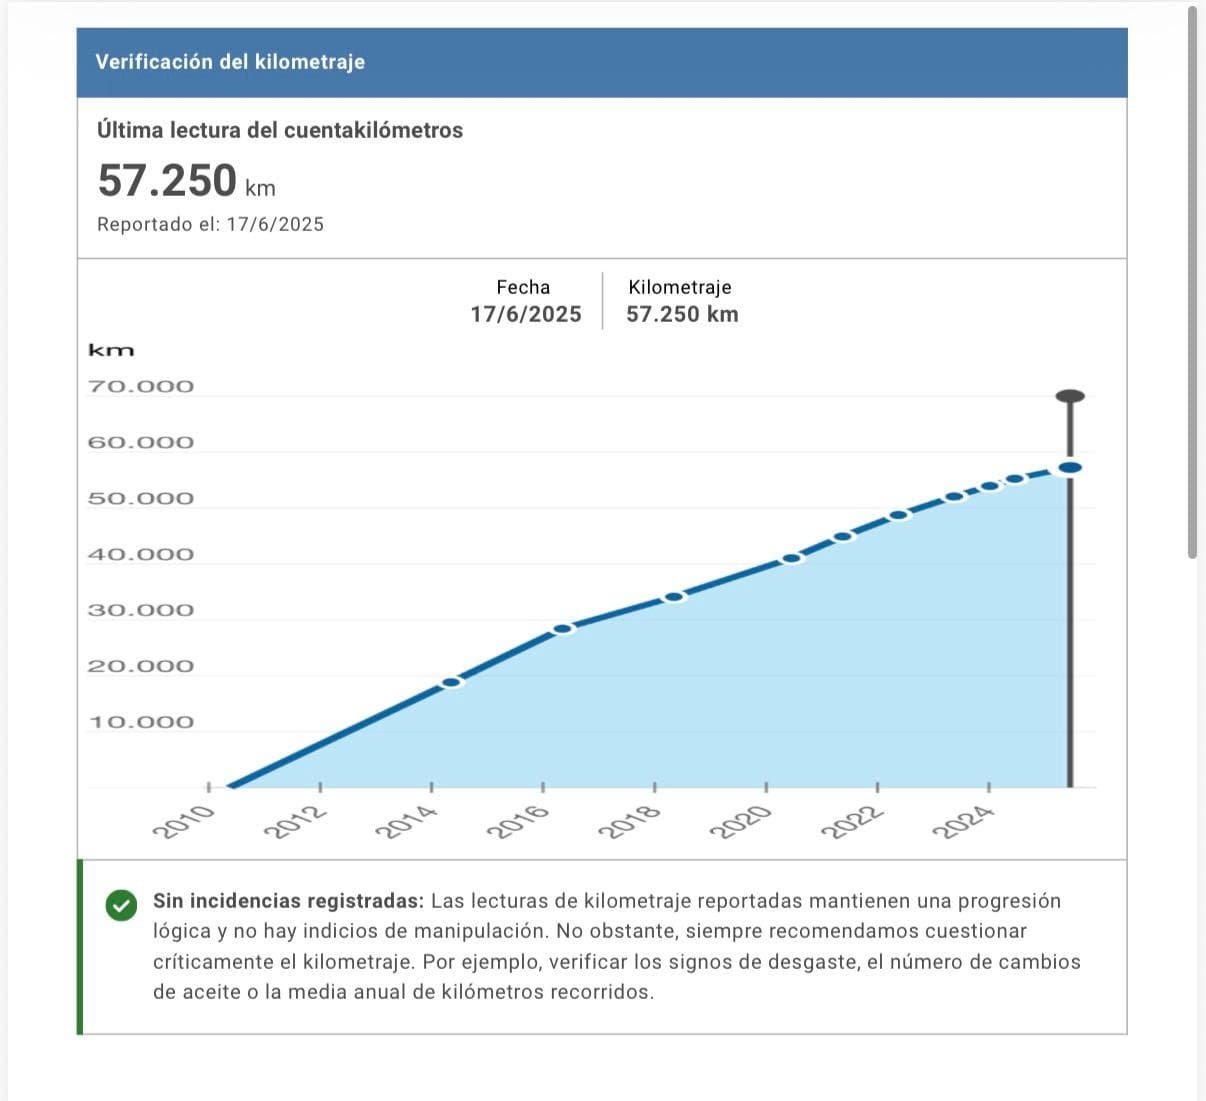Select the data point near 2014

pos(452,682)
